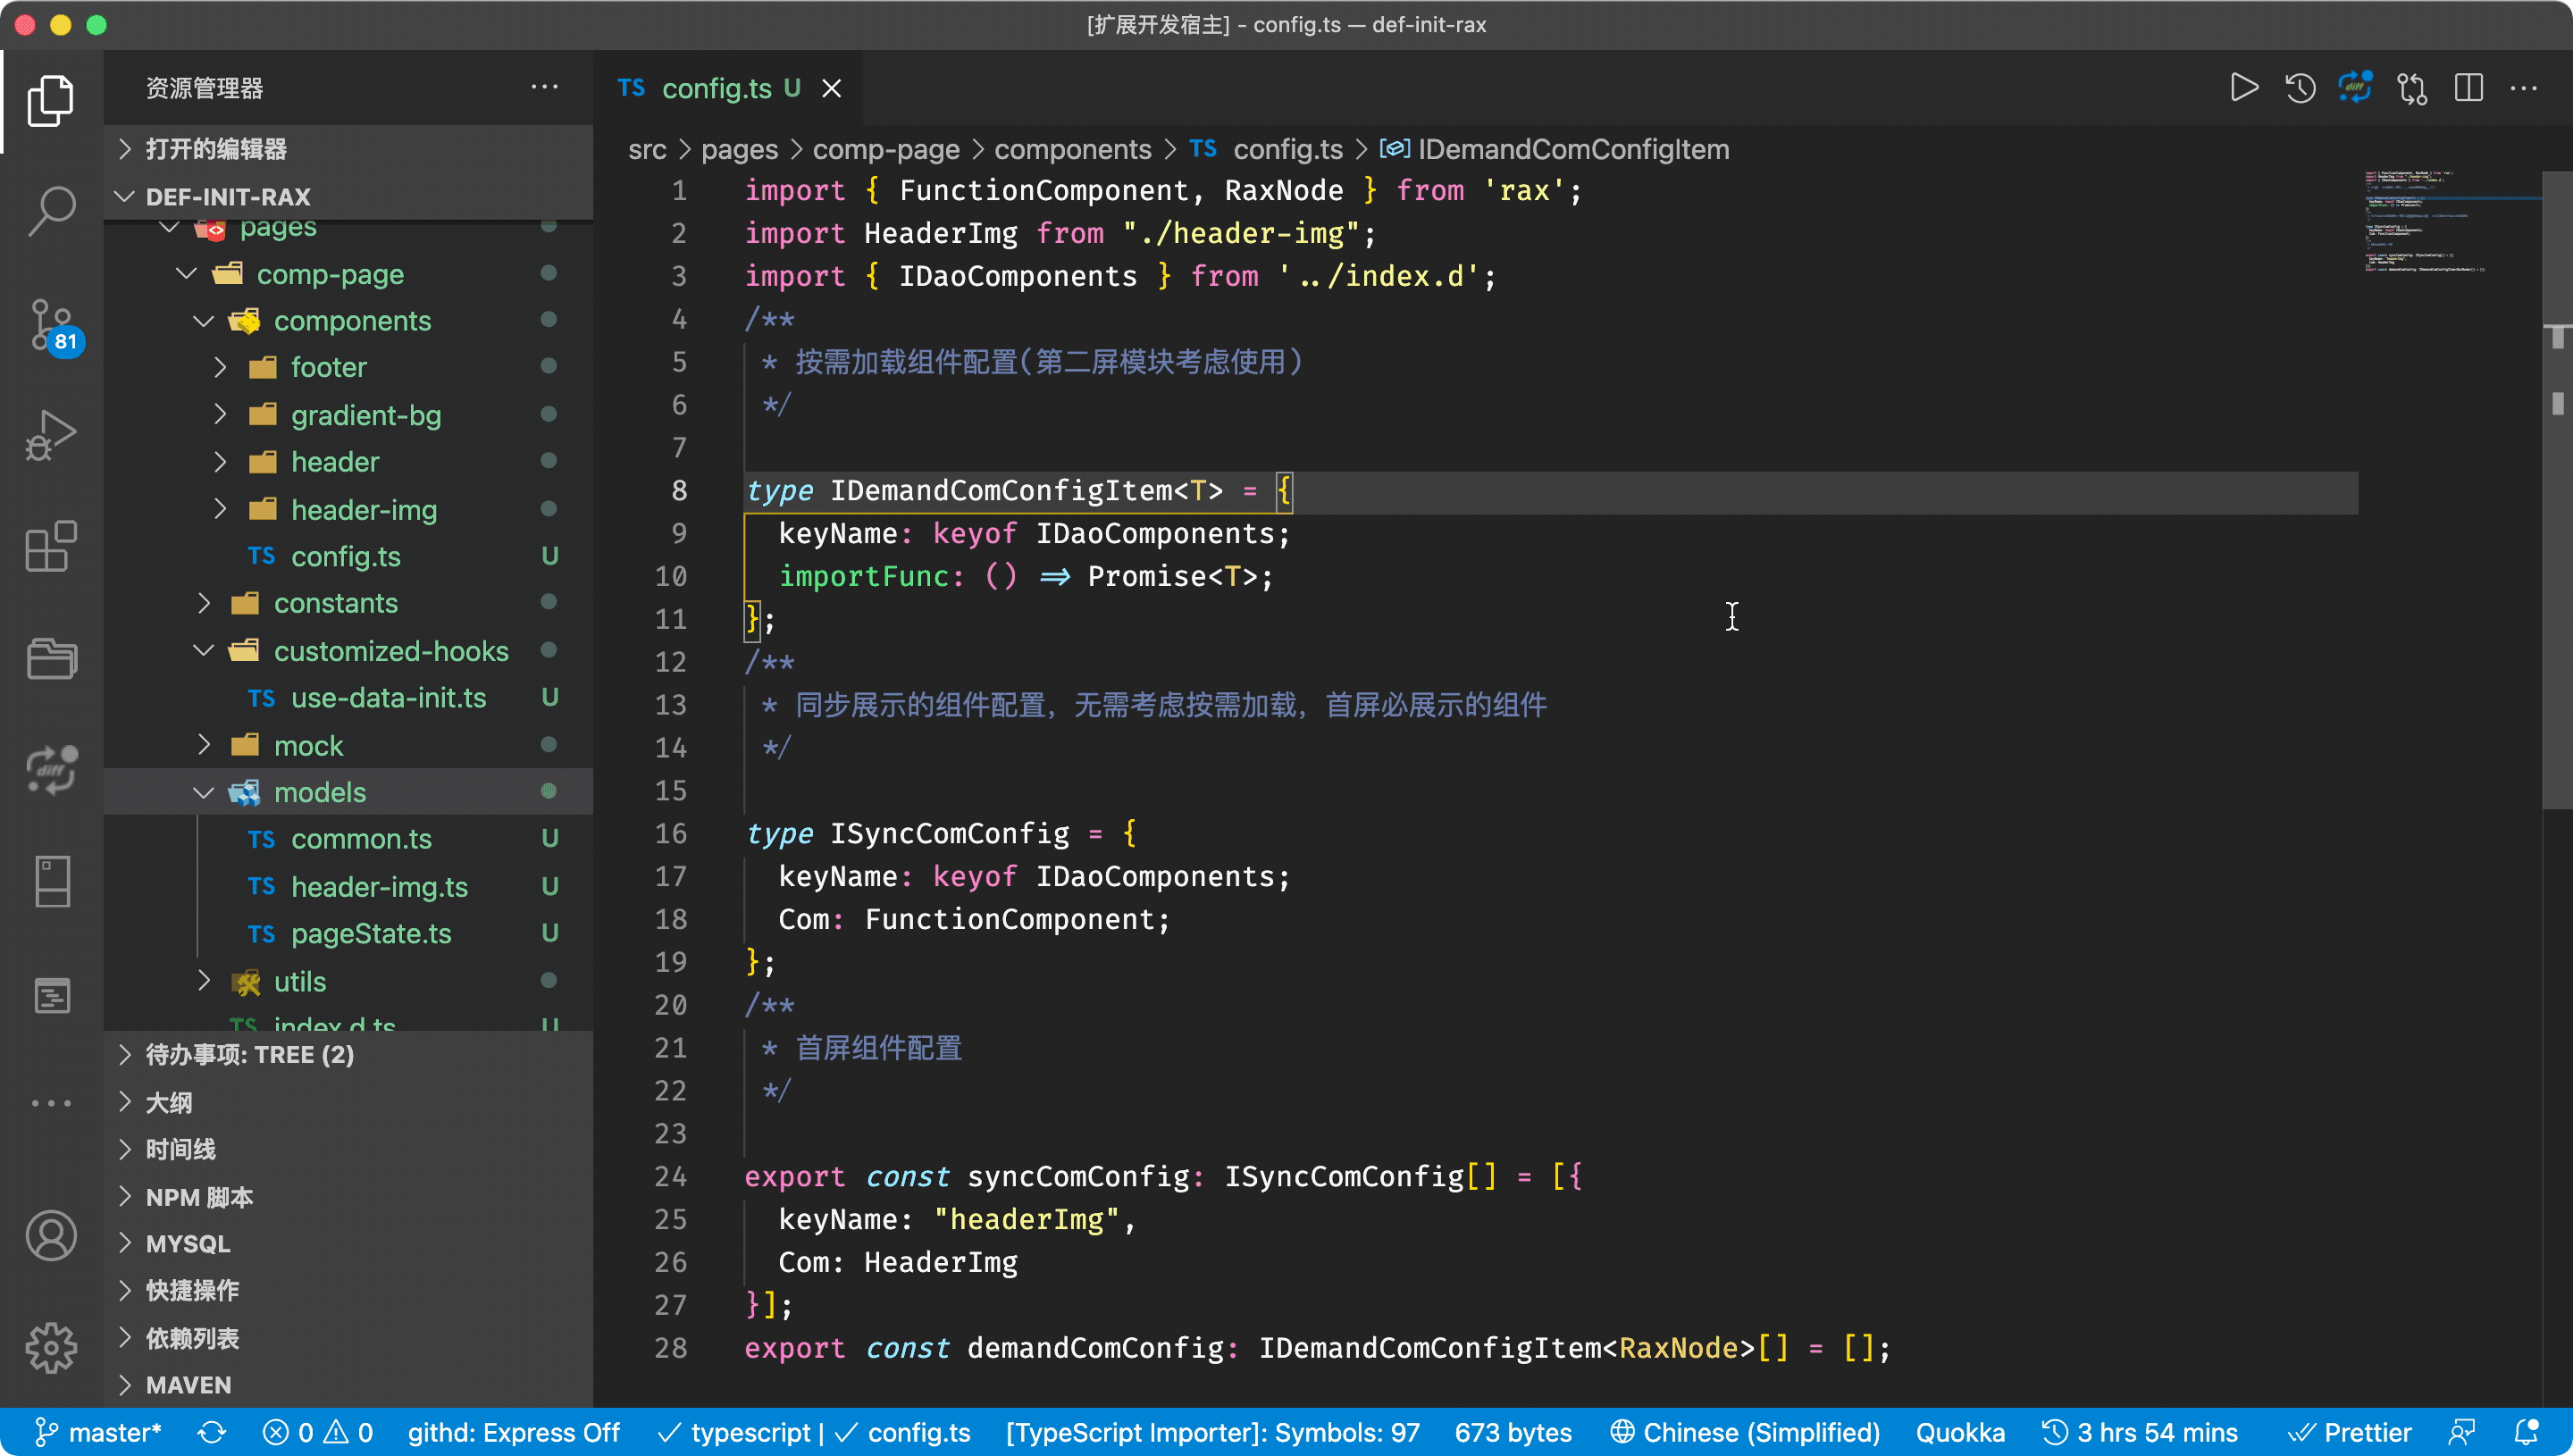Image resolution: width=2573 pixels, height=1456 pixels.
Task: Open the Manage gear icon
Action: (x=51, y=1348)
